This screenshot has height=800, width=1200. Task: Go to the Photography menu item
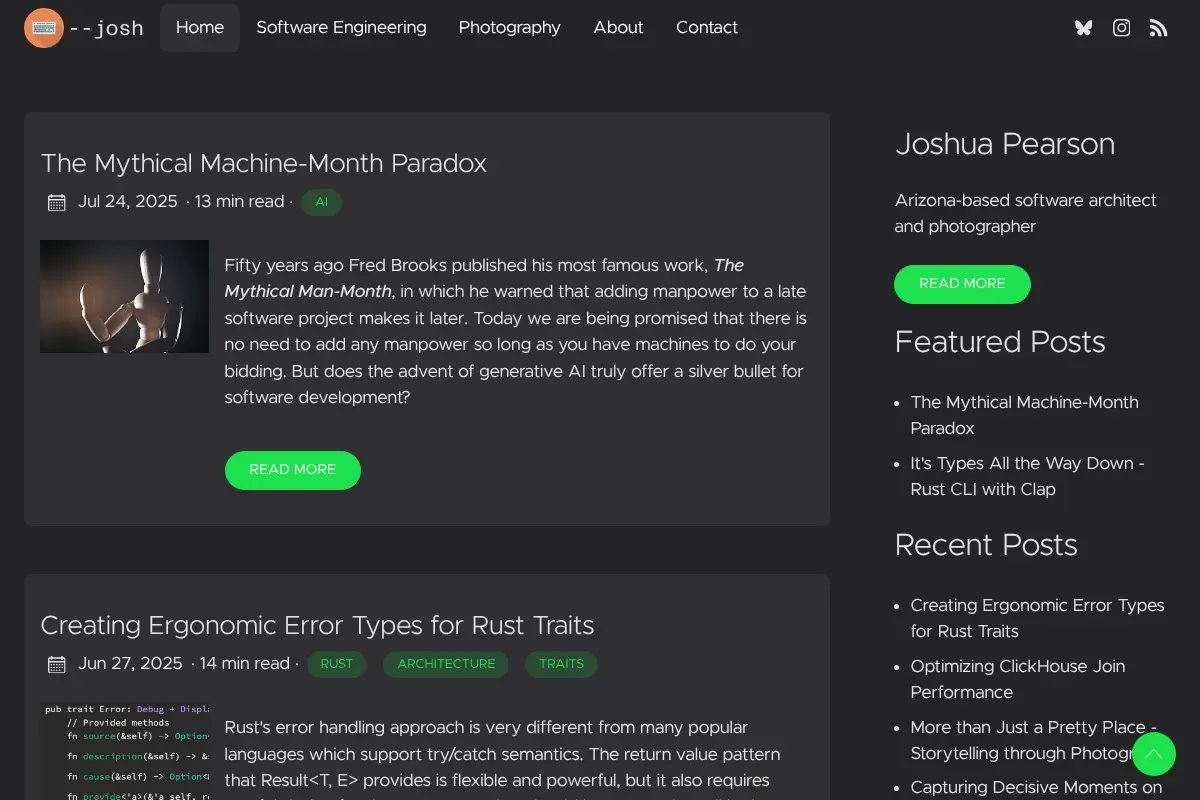(510, 28)
